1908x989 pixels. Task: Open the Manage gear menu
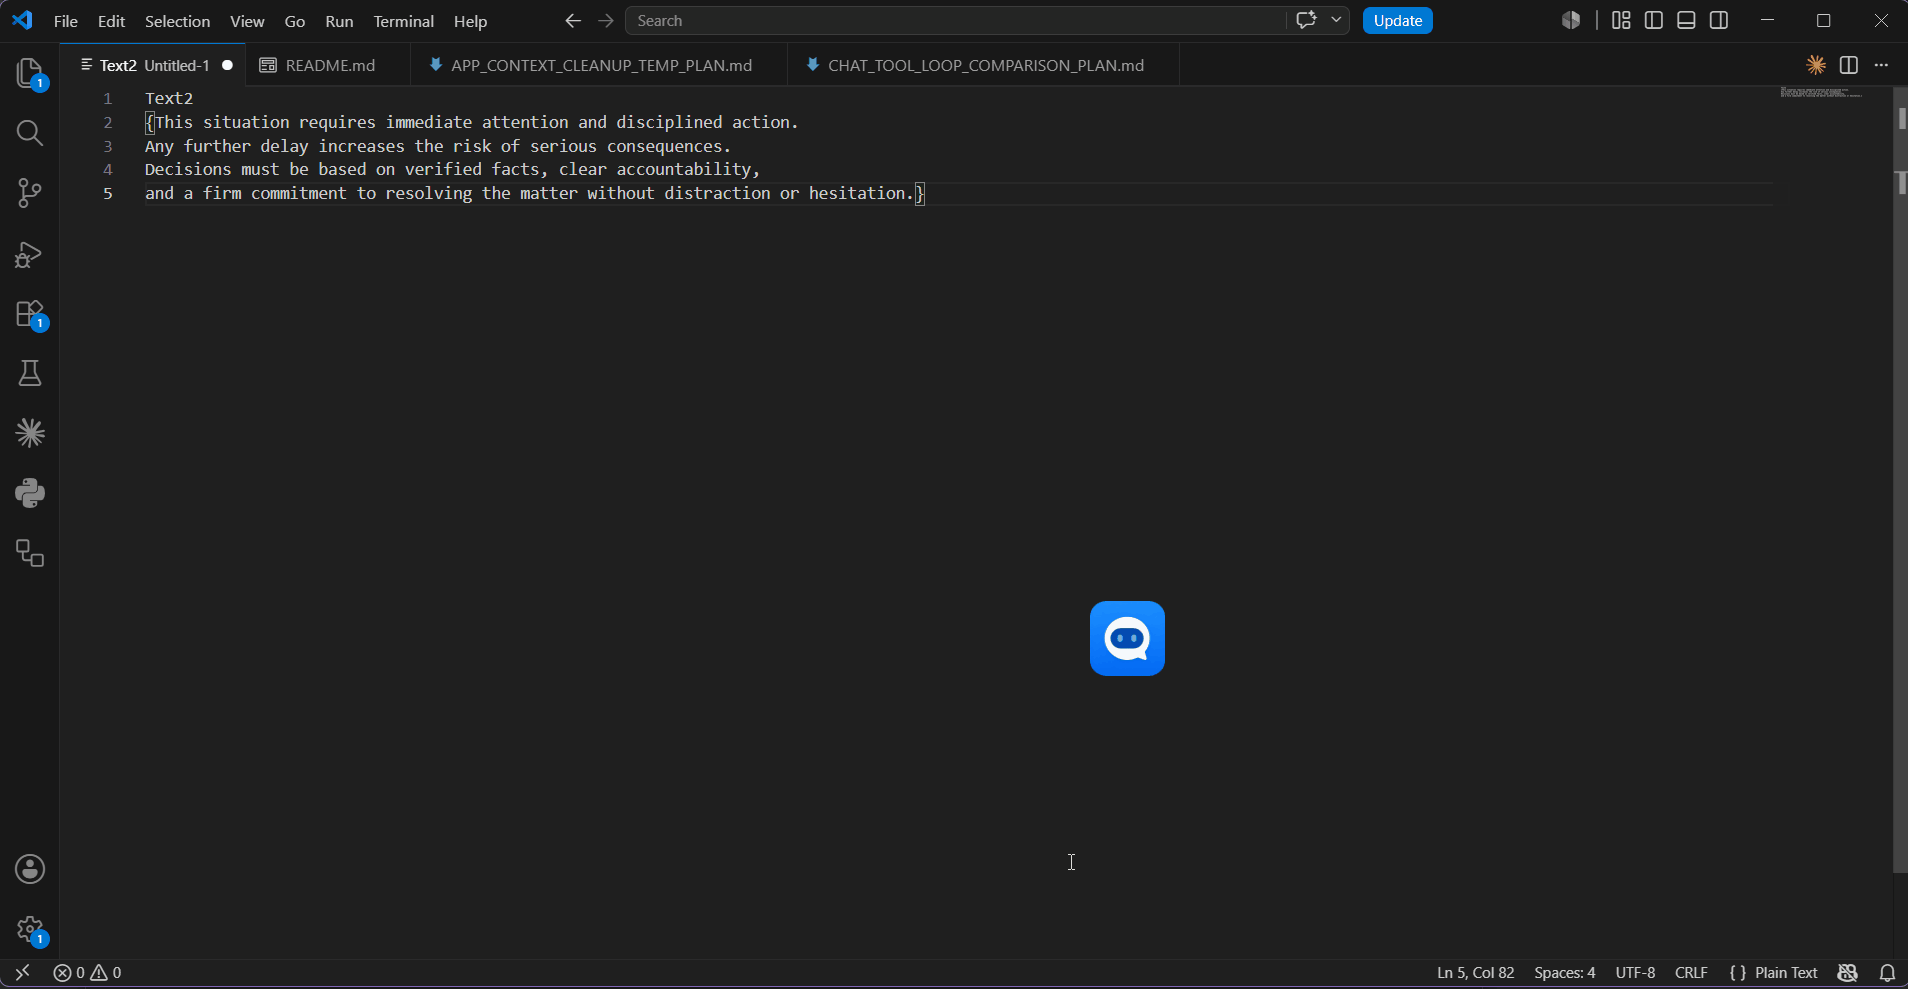coord(30,930)
